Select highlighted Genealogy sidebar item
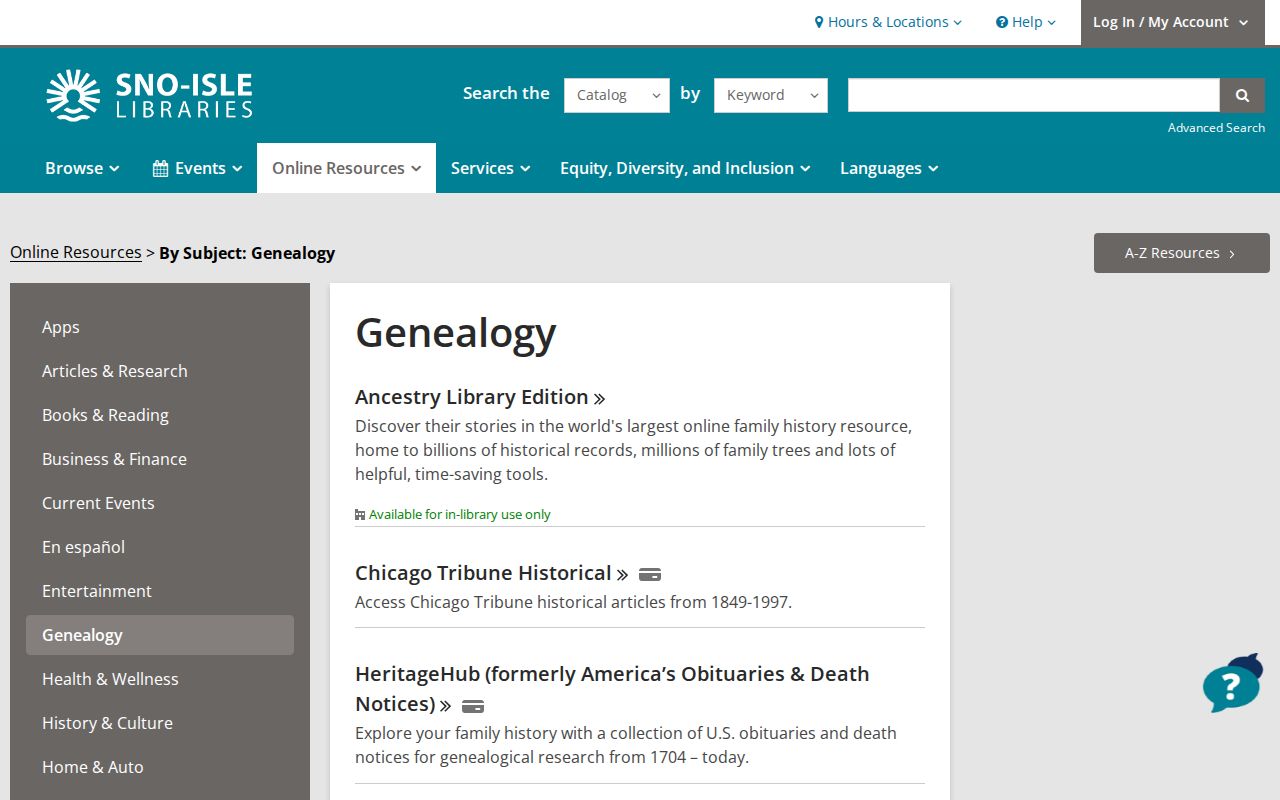1280x800 pixels. click(160, 635)
